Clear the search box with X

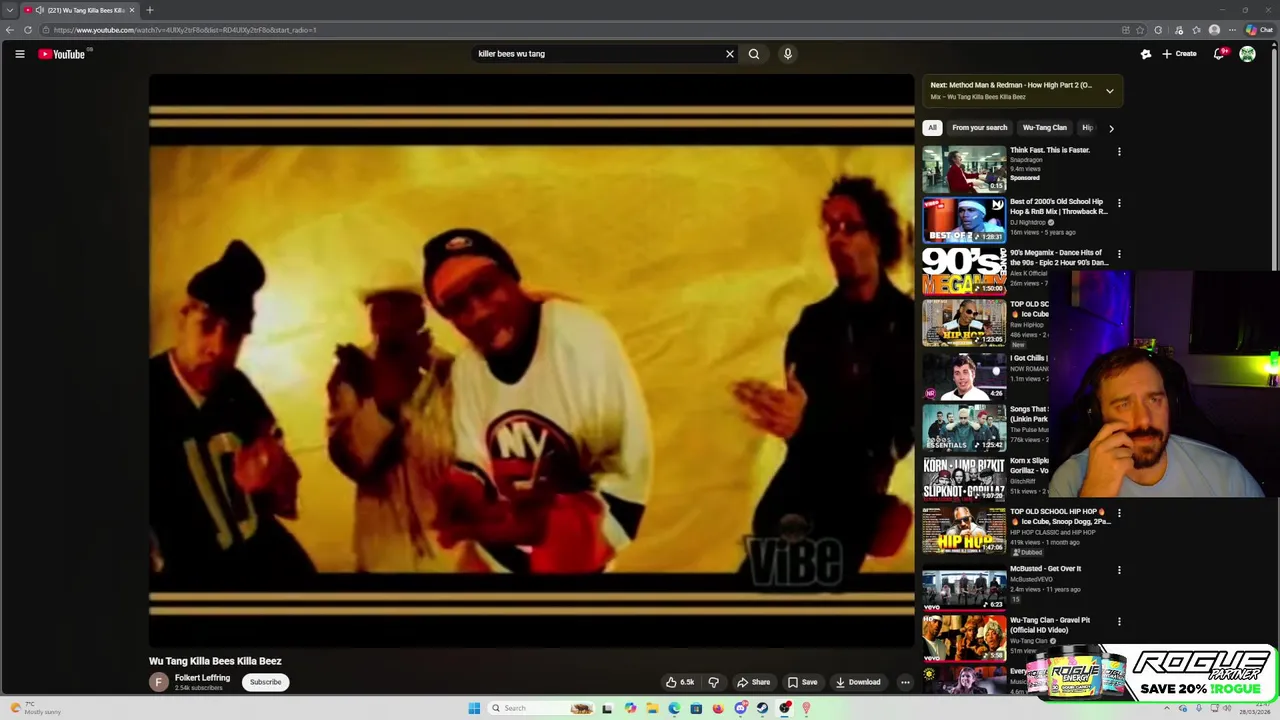coord(730,54)
